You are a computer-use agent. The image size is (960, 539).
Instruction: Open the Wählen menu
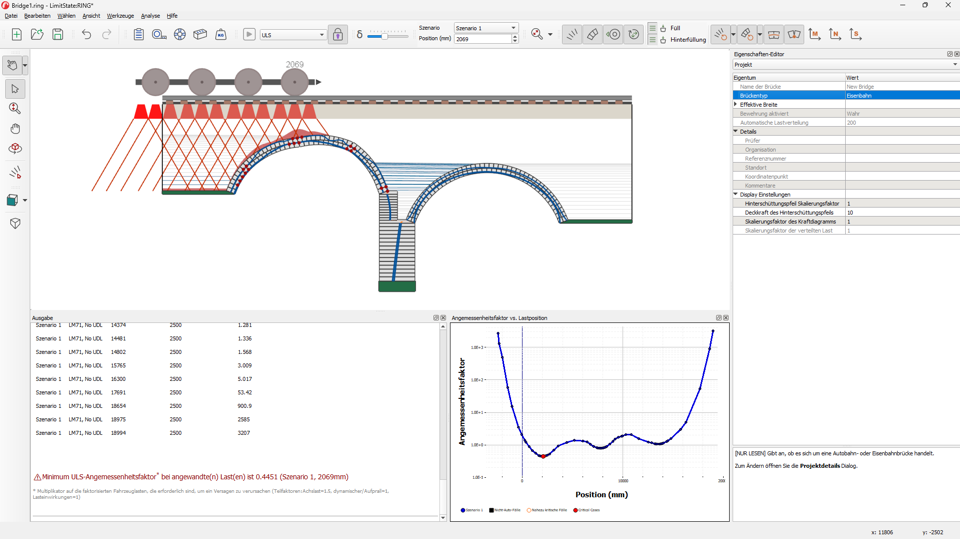click(66, 16)
